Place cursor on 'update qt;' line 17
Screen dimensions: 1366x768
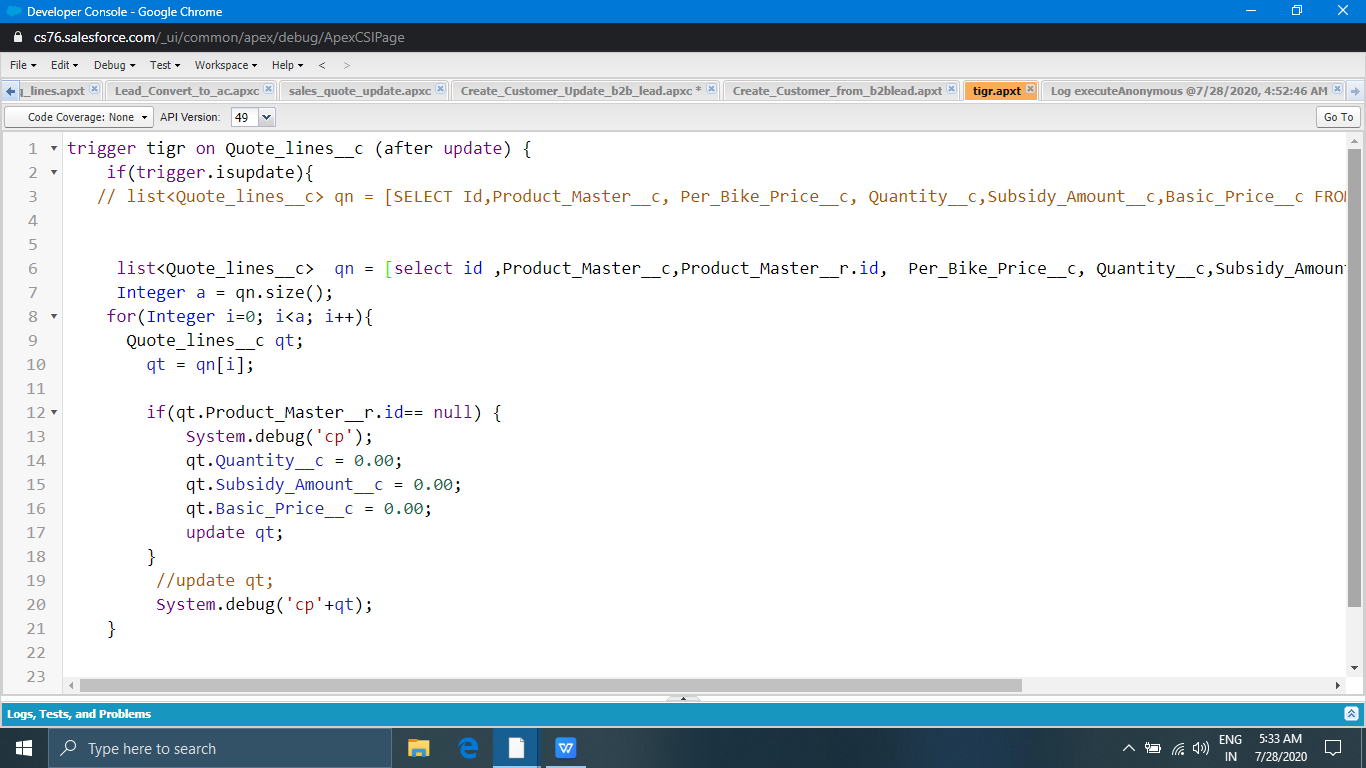coord(235,533)
